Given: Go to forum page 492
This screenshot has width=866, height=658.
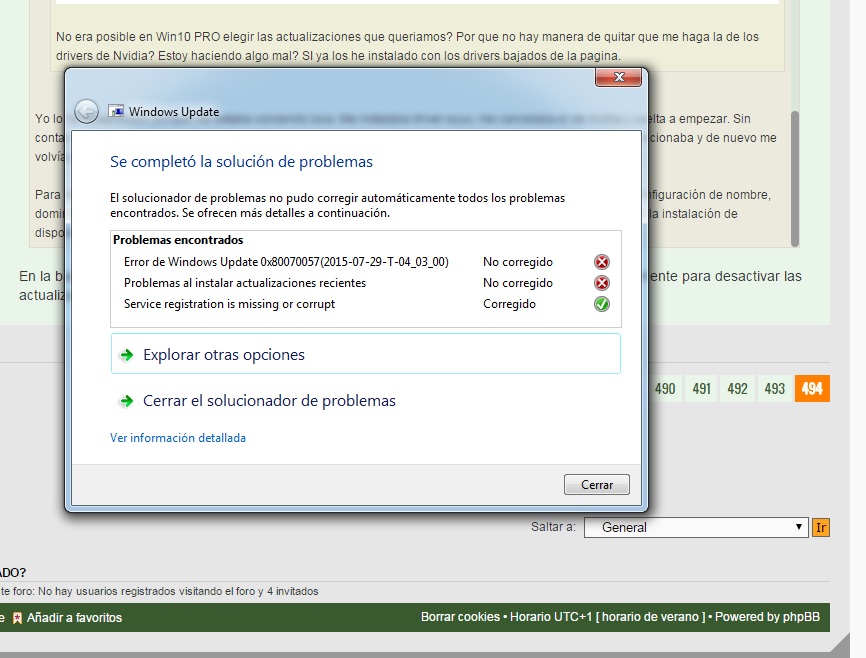Looking at the screenshot, I should (x=737, y=388).
